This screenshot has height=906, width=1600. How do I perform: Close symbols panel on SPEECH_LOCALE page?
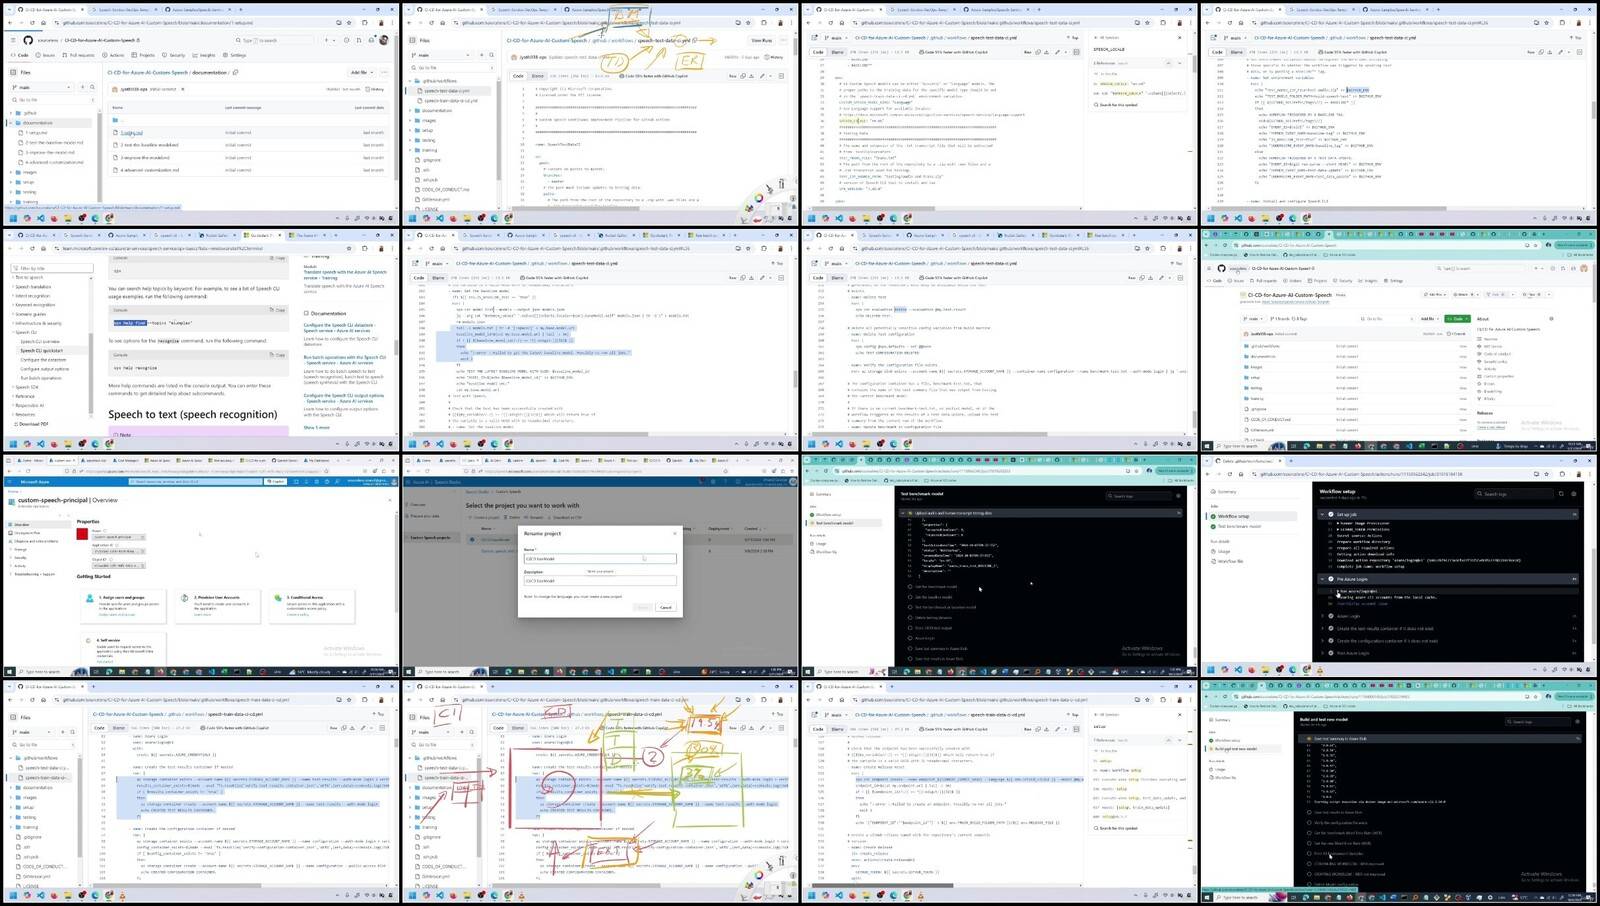click(x=1180, y=38)
